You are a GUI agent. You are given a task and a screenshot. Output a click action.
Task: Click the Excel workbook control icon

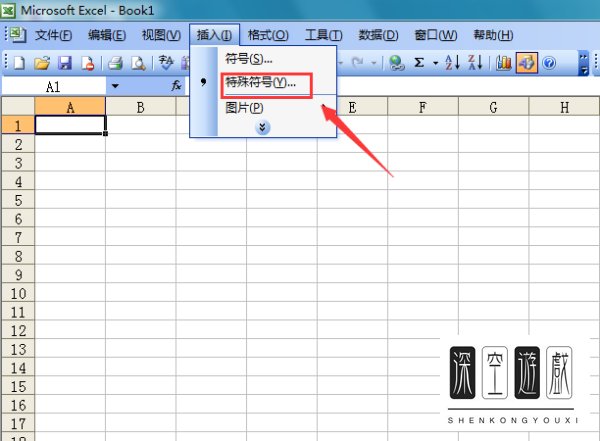coord(17,35)
